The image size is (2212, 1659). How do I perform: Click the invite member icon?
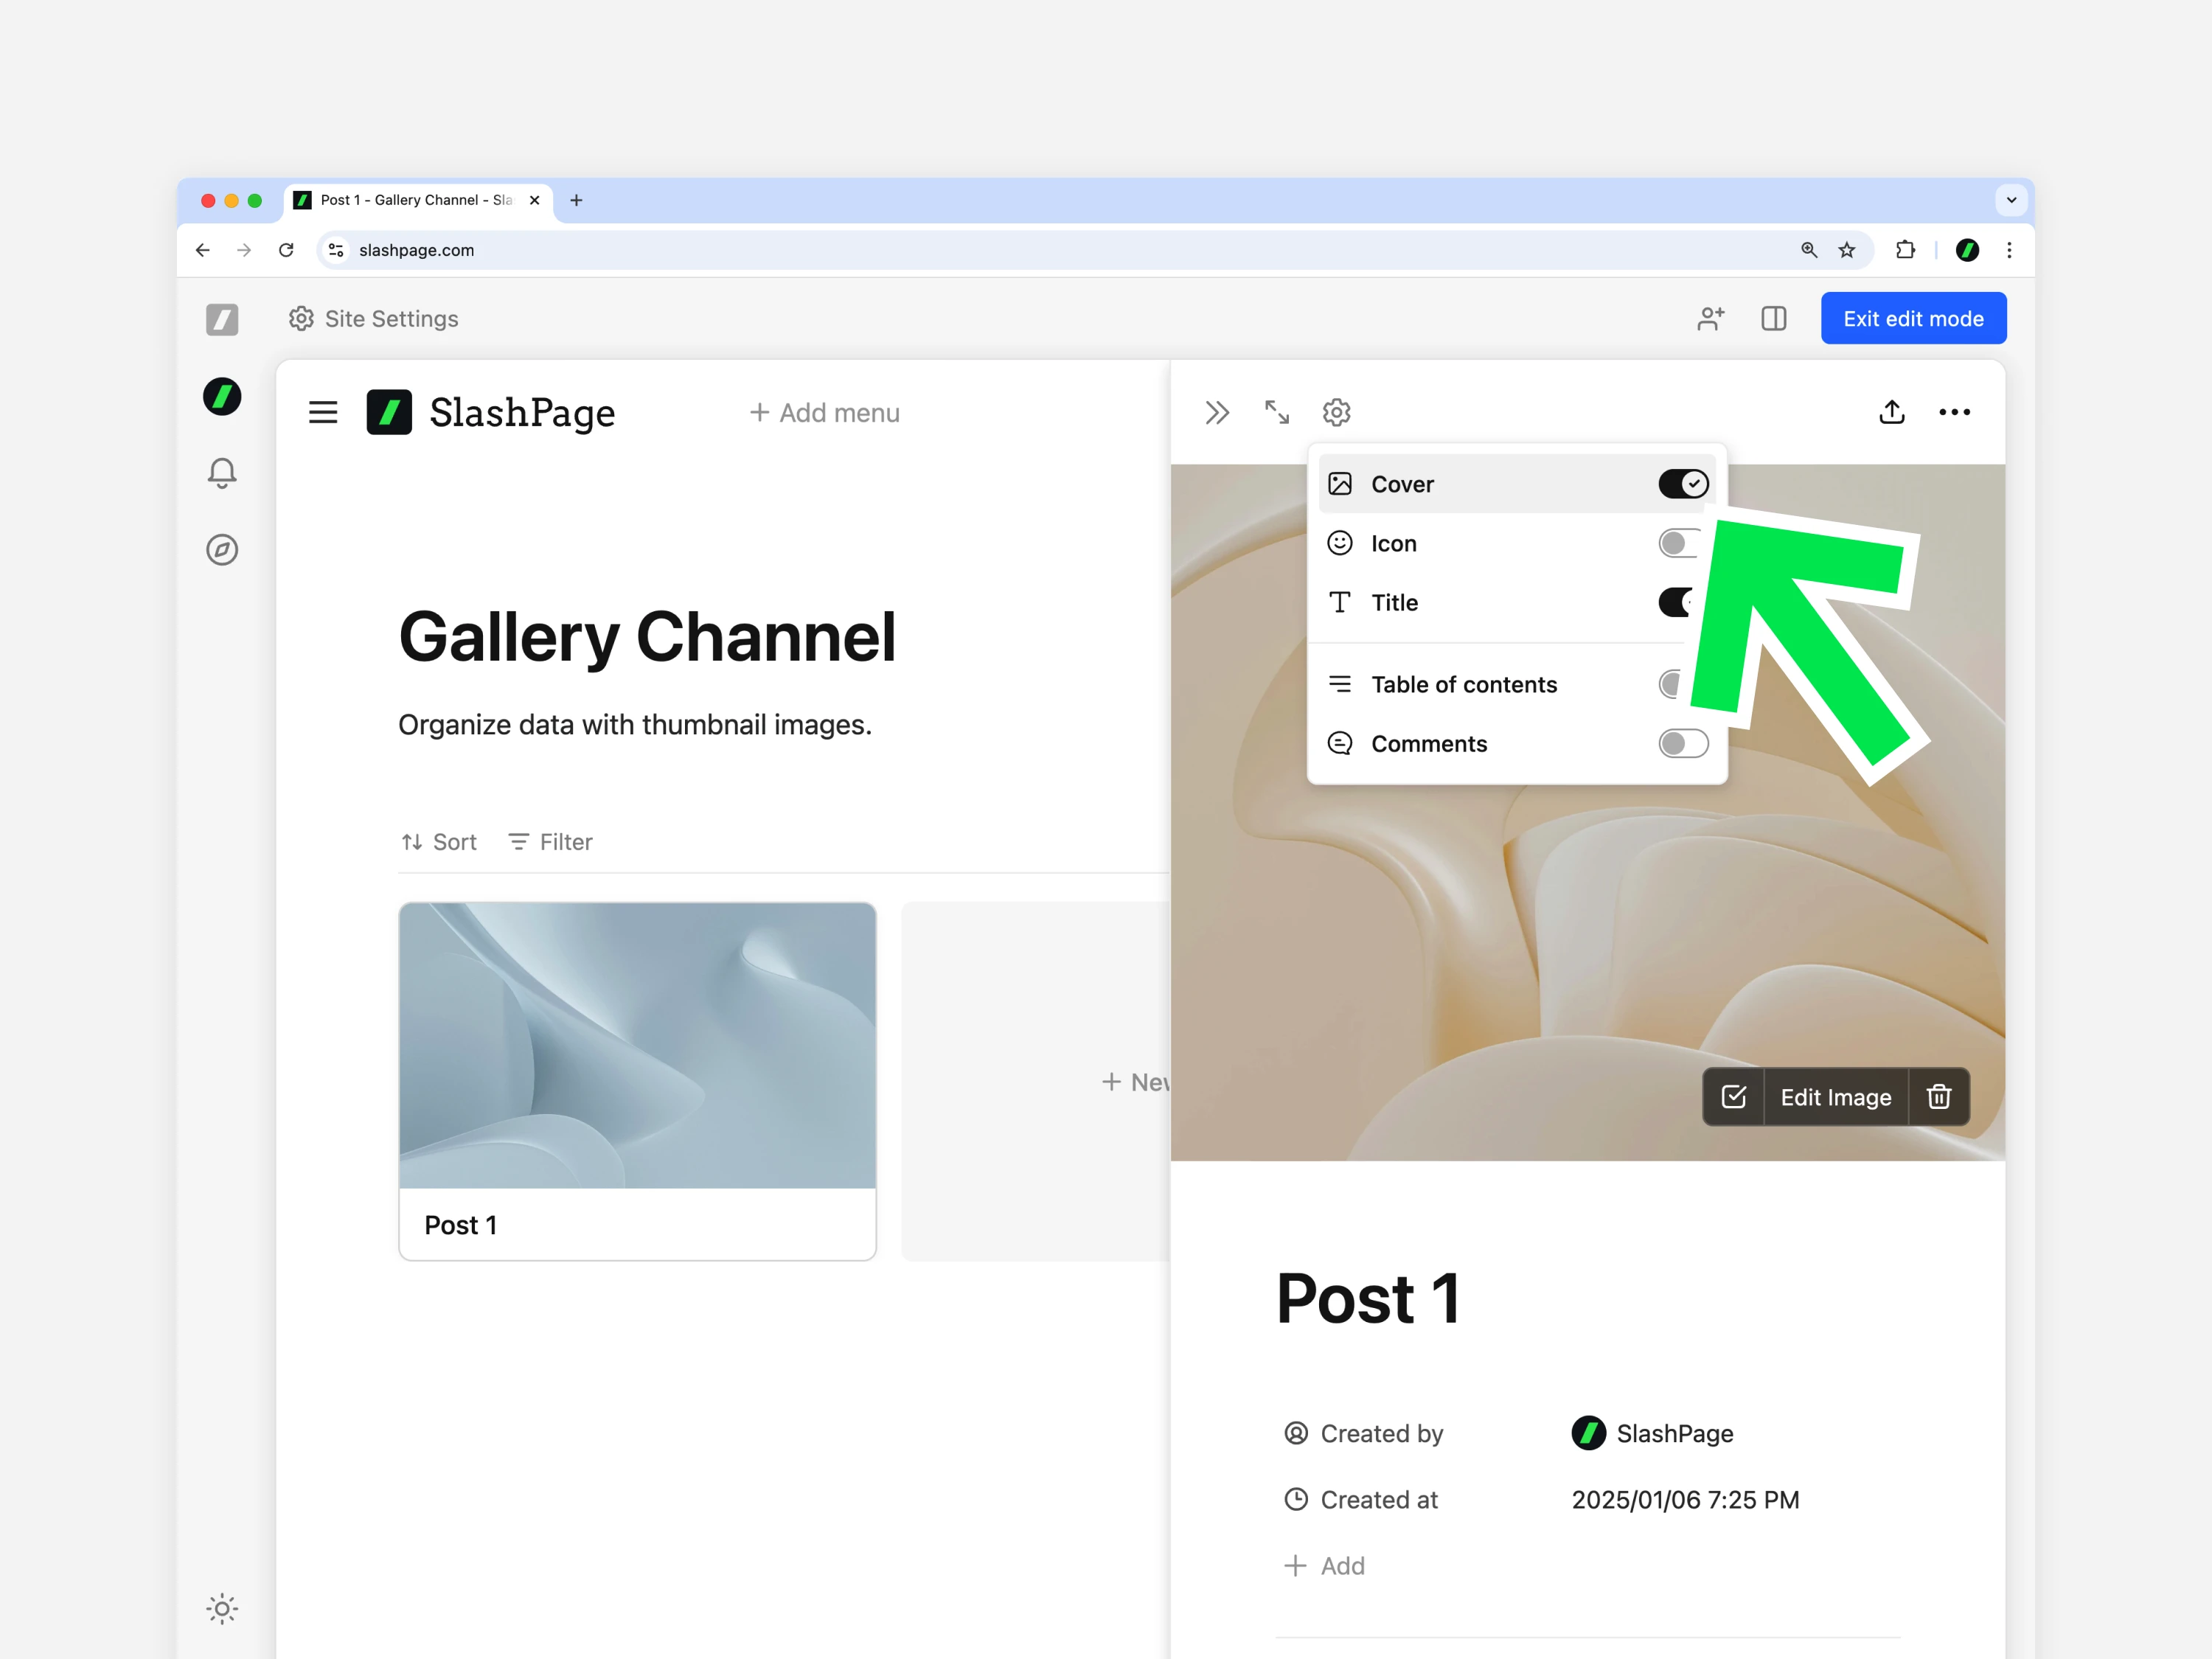(1711, 319)
